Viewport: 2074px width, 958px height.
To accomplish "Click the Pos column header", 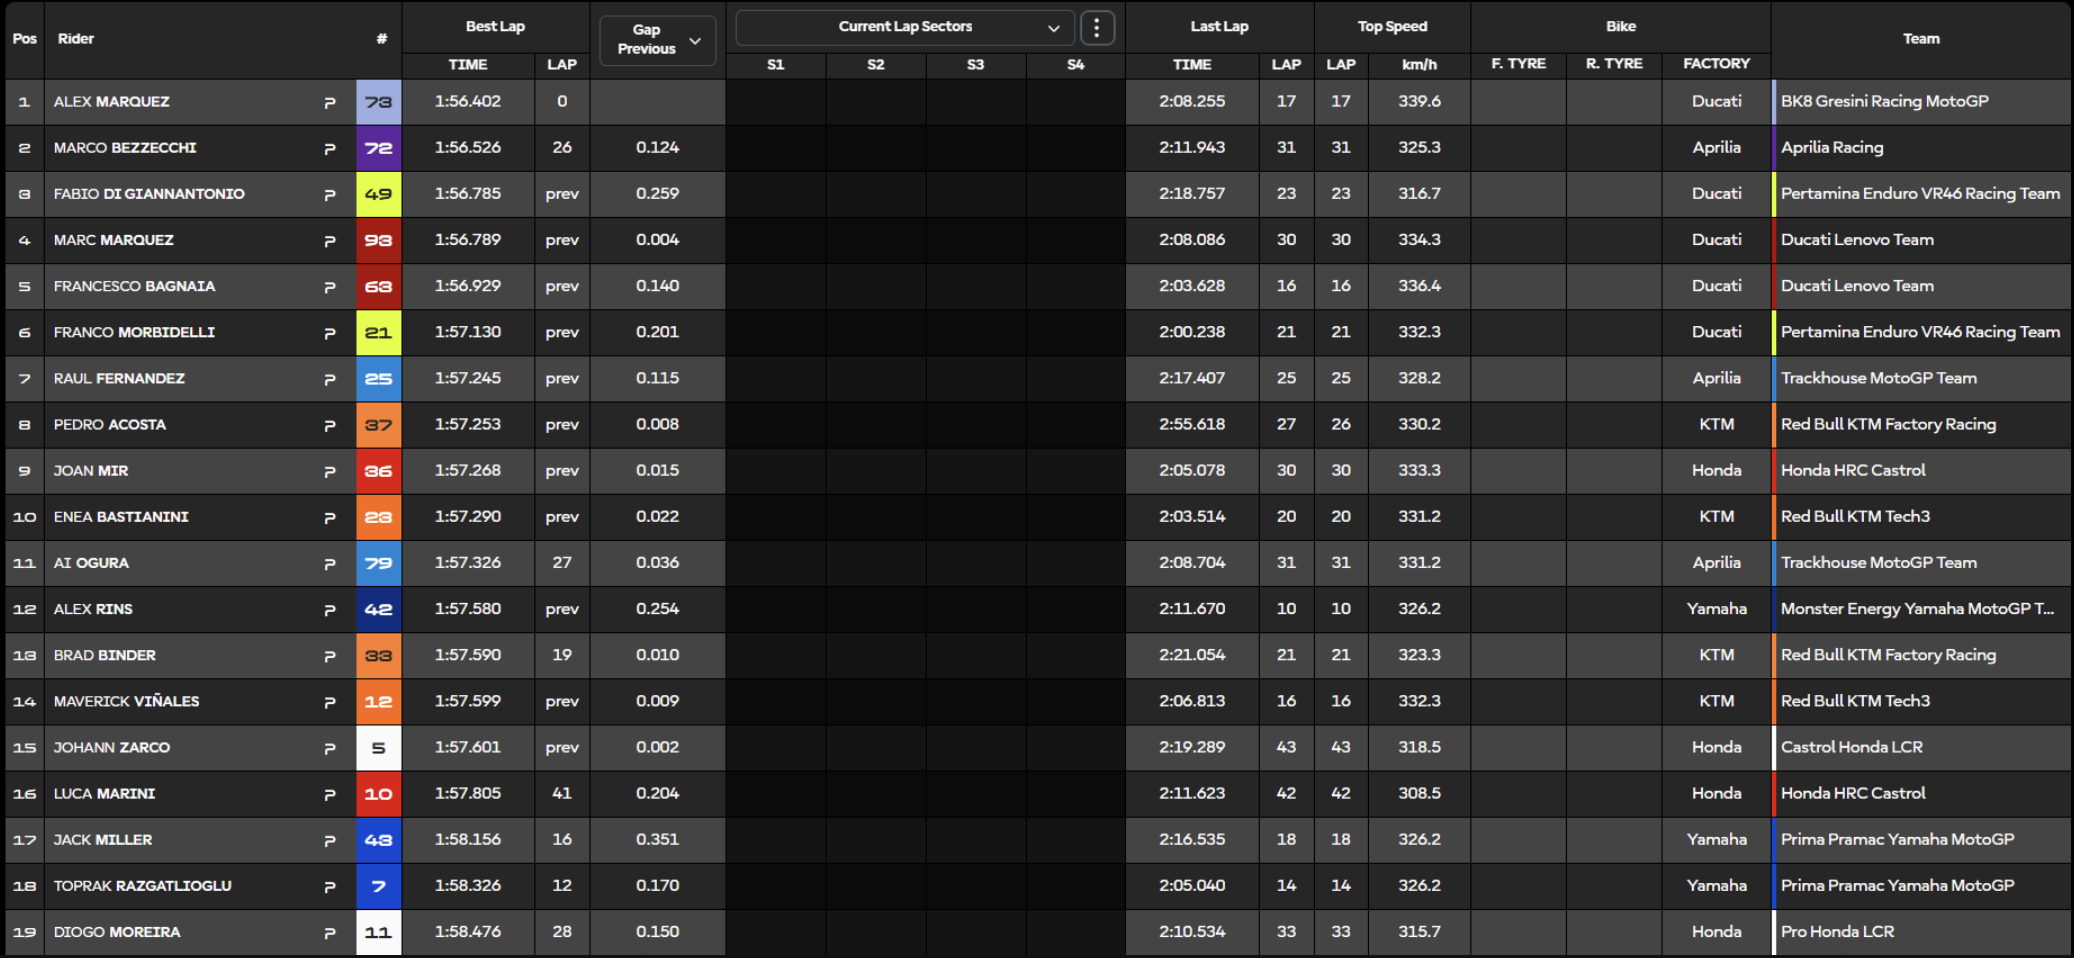I will pyautogui.click(x=24, y=39).
